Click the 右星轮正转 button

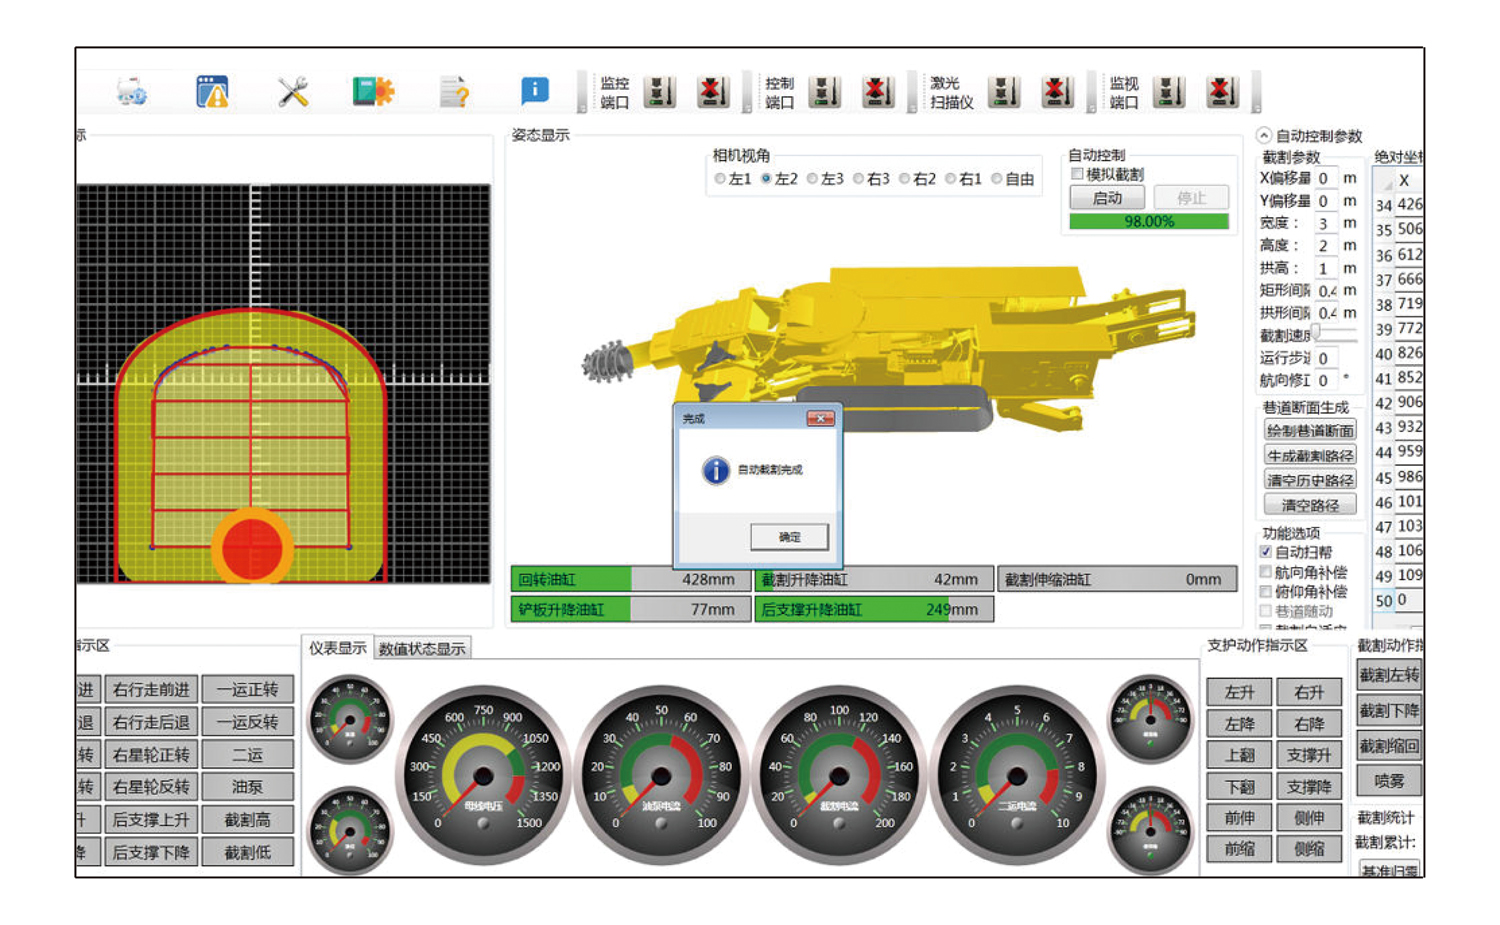151,754
